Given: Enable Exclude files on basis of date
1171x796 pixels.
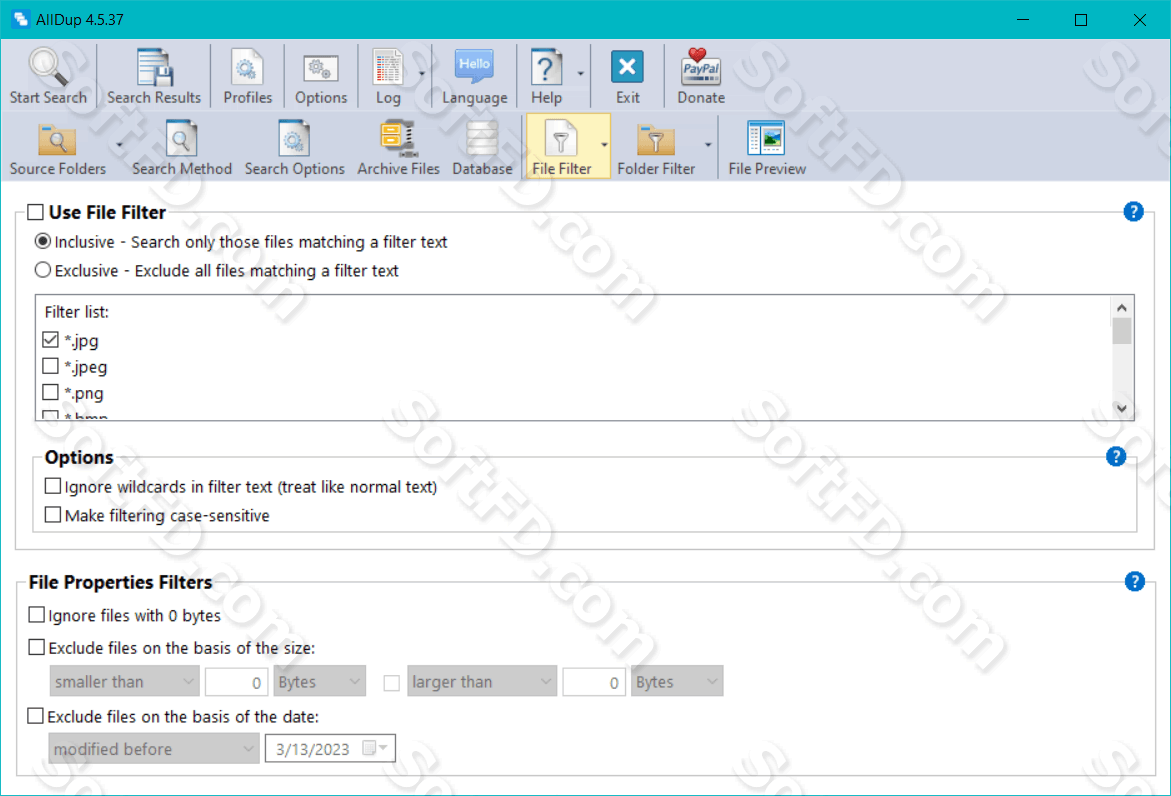Looking at the screenshot, I should click(35, 715).
